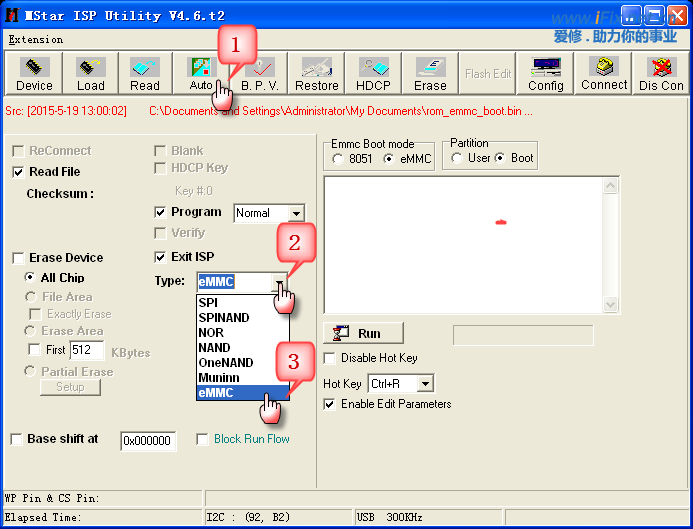This screenshot has height=529, width=693.
Task: Open the Extension menu
Action: tap(35, 40)
